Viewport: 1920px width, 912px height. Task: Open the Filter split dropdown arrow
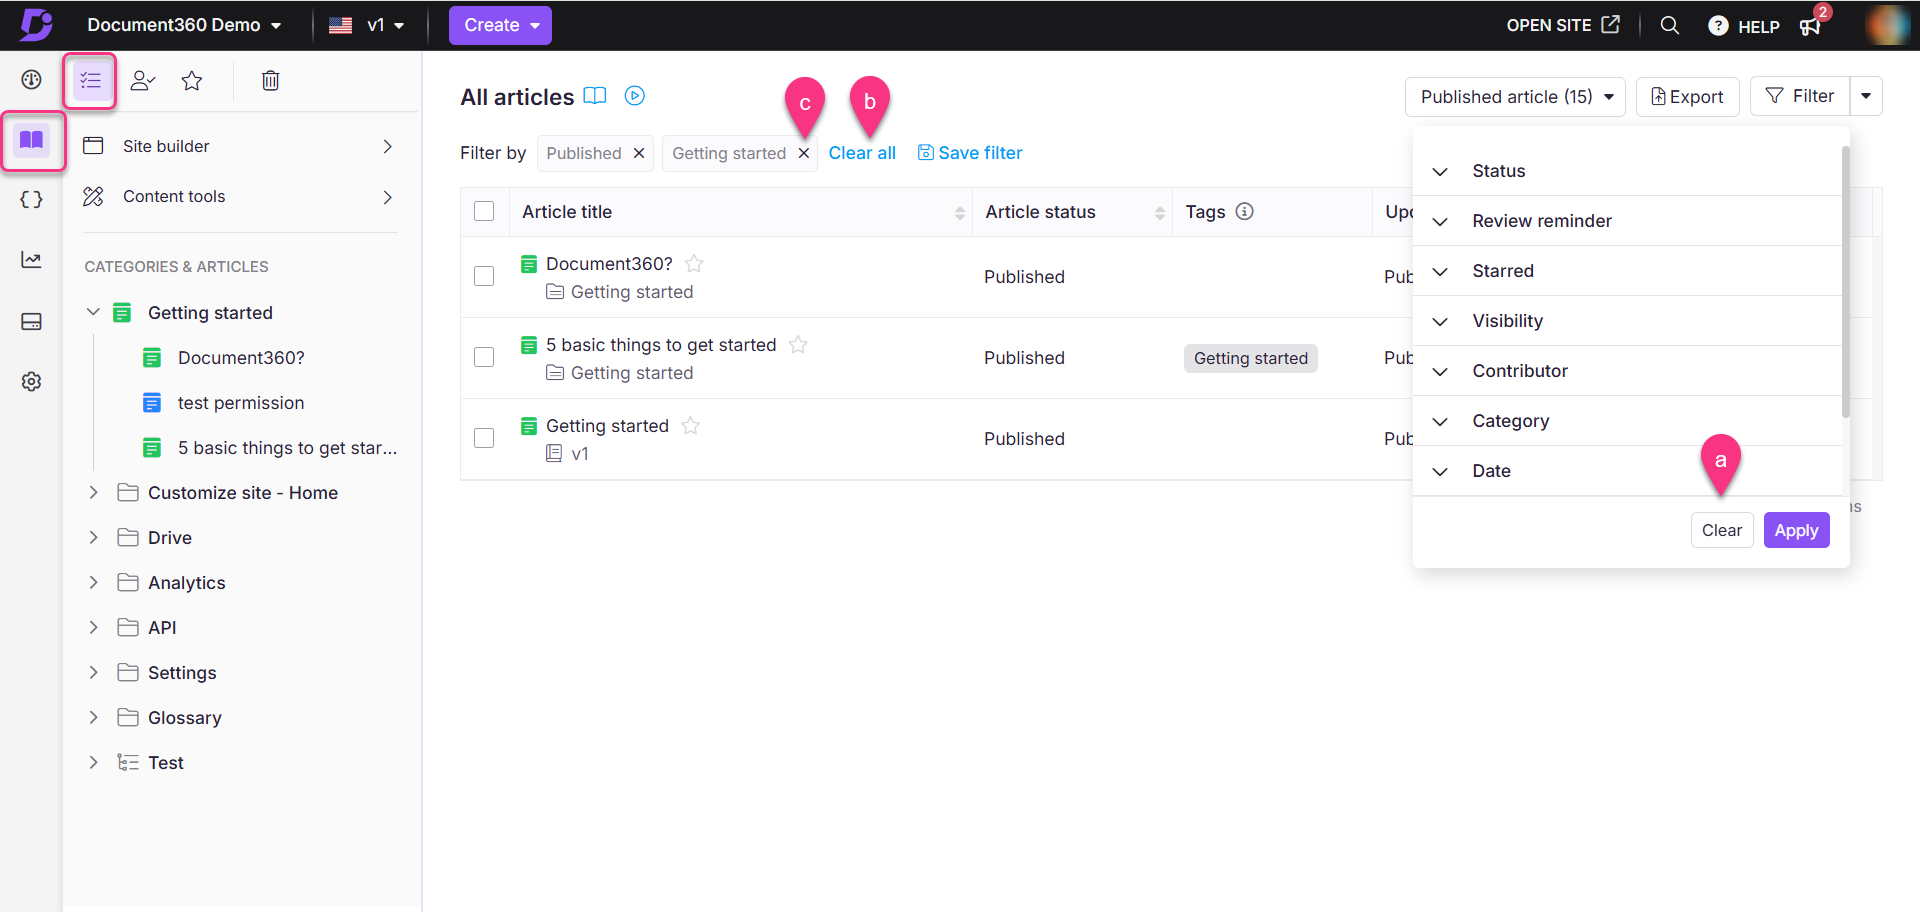(1866, 97)
